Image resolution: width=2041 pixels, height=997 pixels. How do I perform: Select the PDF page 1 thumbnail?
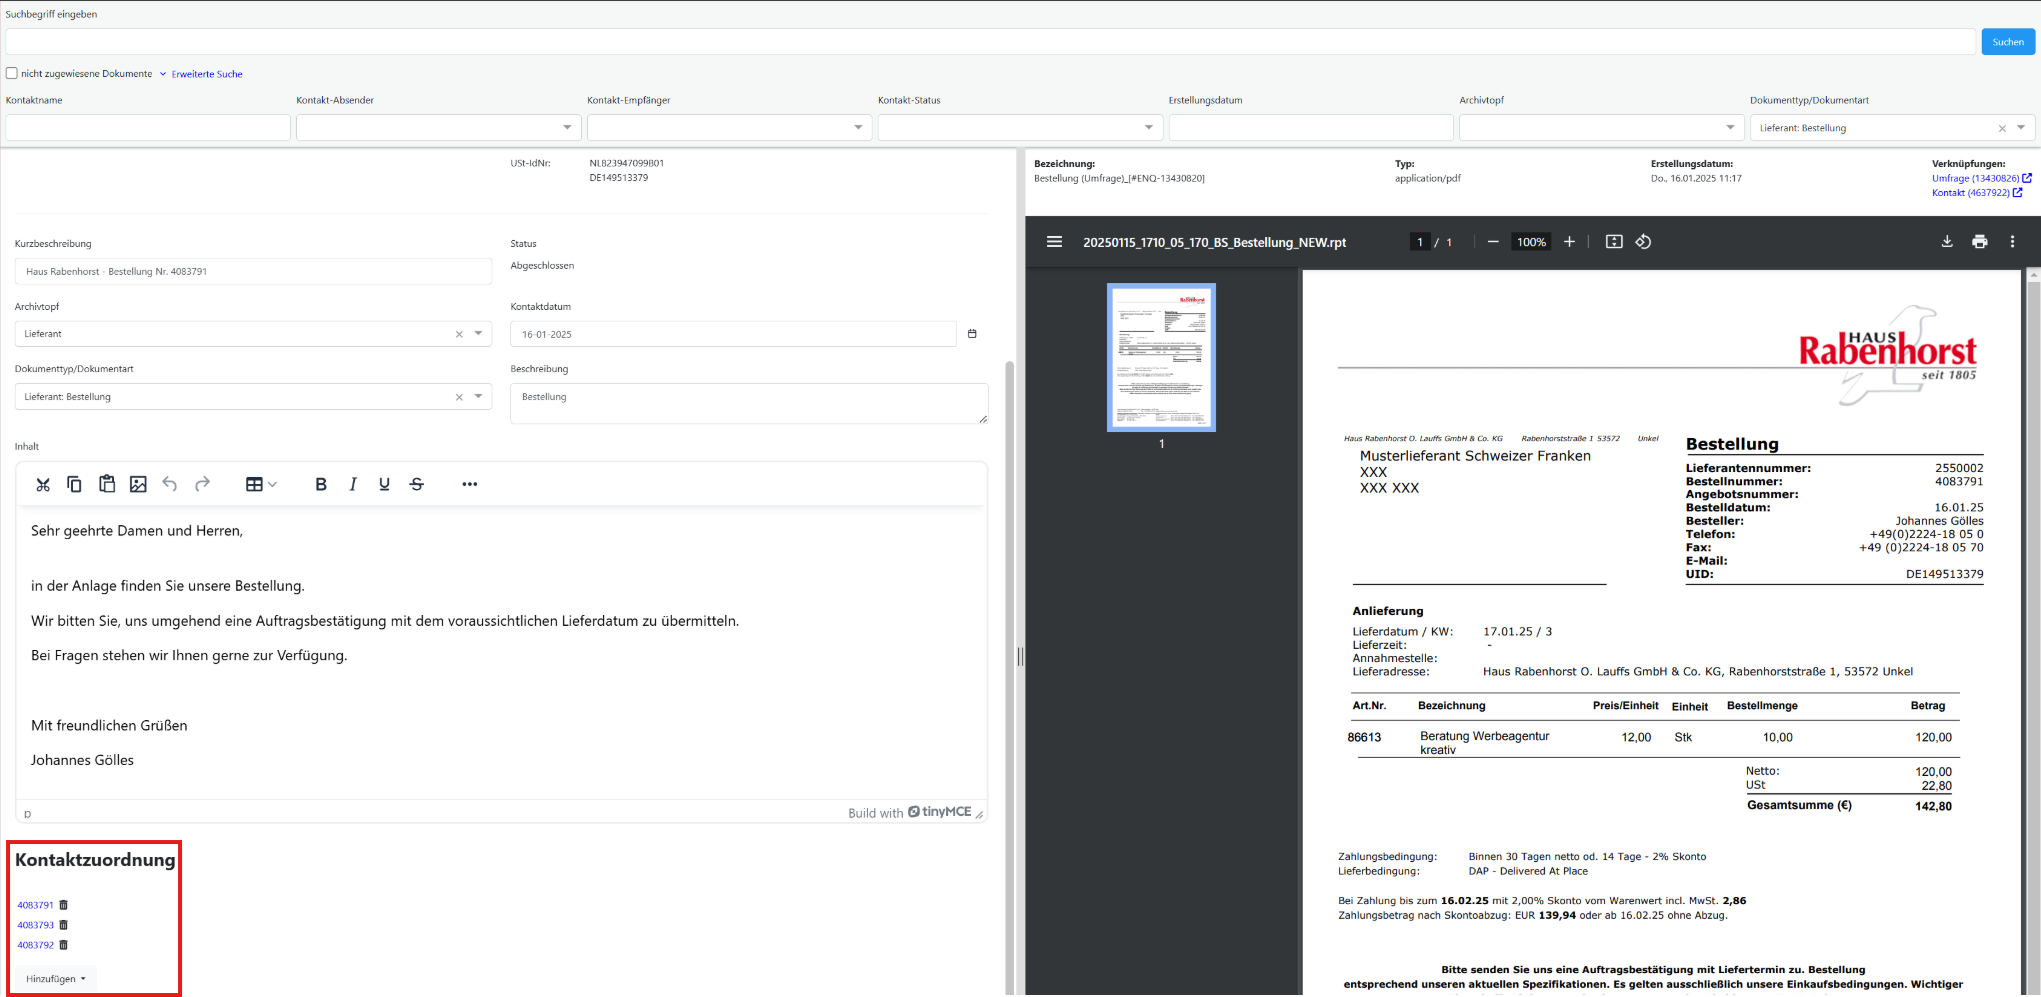pyautogui.click(x=1161, y=357)
